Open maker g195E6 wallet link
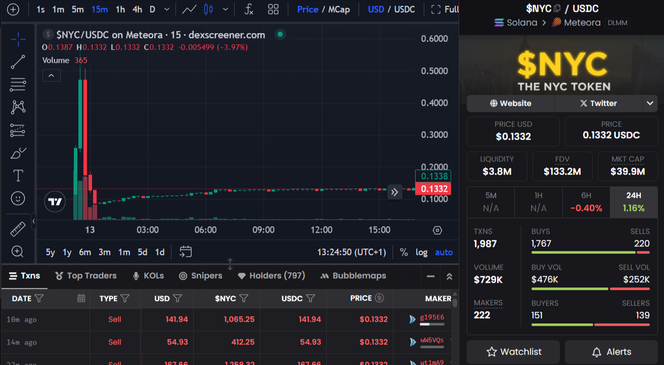The height and width of the screenshot is (365, 664). 432,317
